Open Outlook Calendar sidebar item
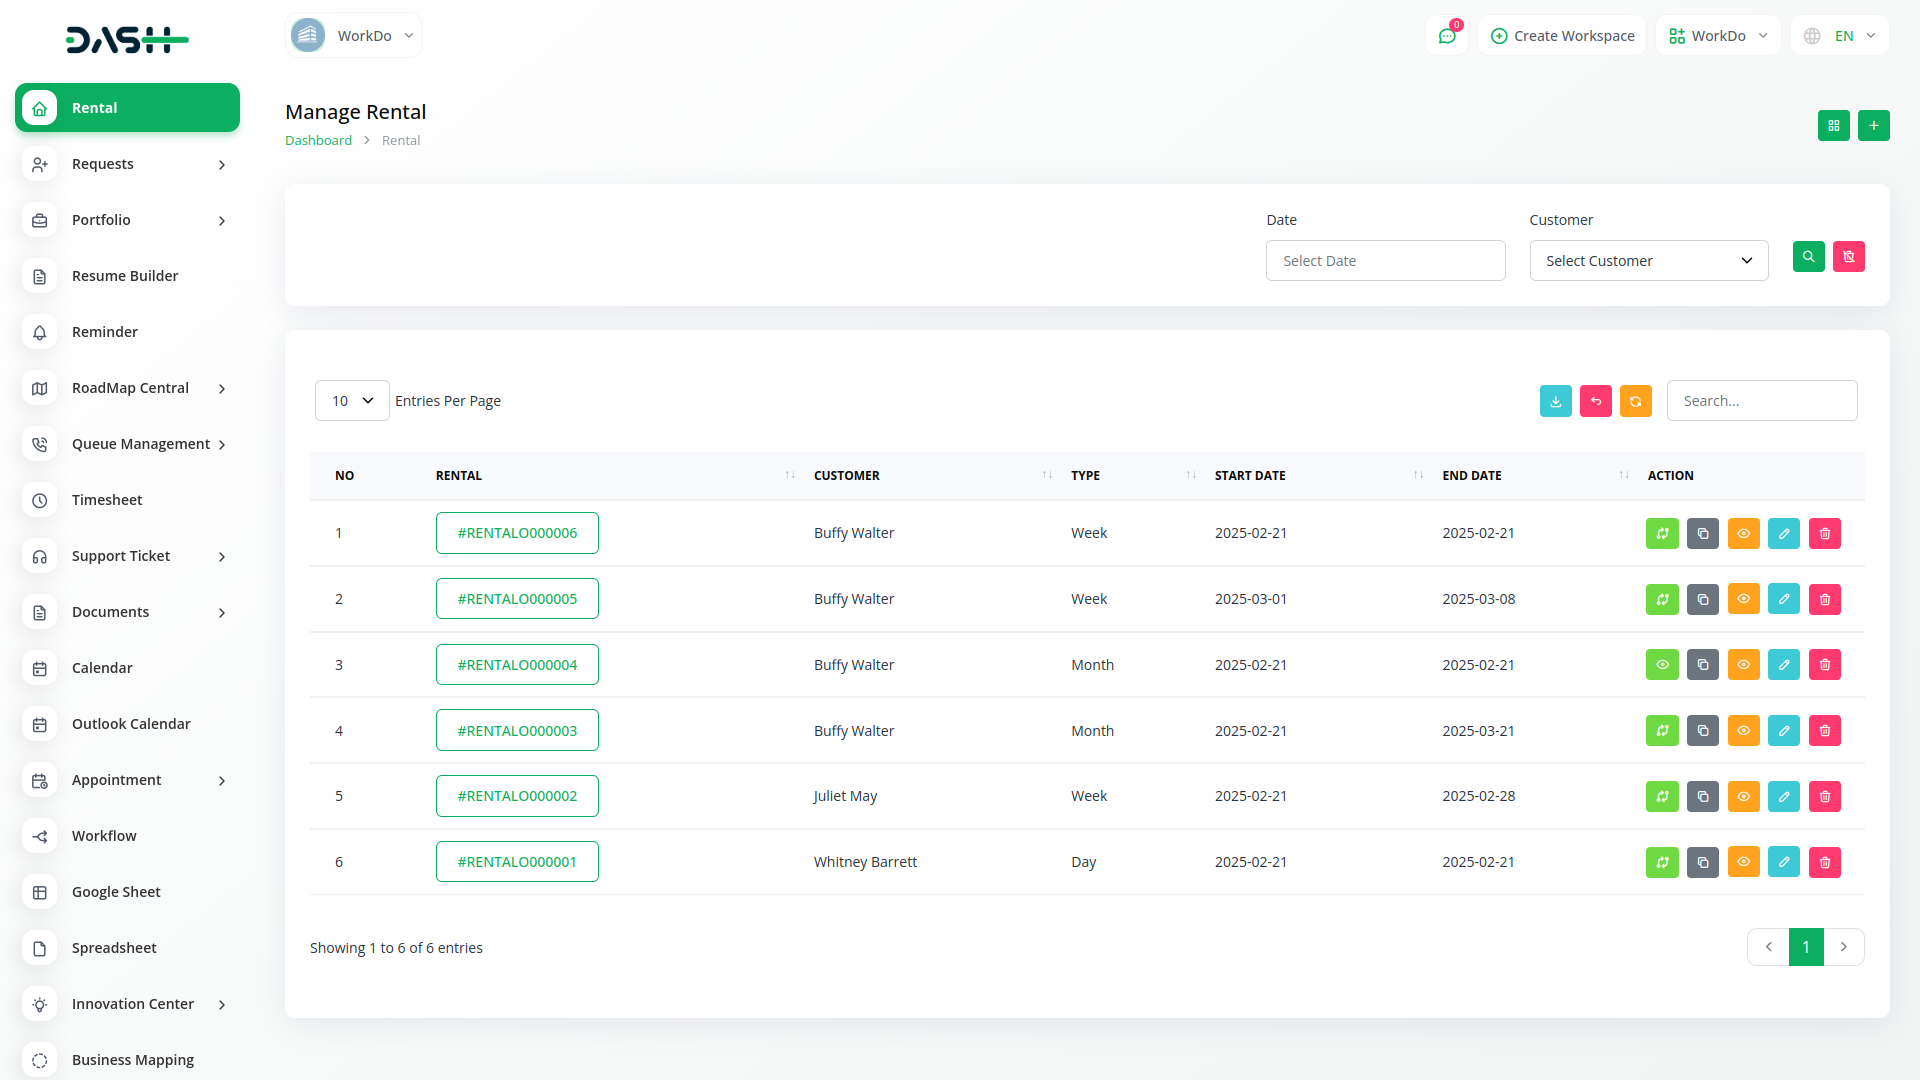 (x=131, y=724)
